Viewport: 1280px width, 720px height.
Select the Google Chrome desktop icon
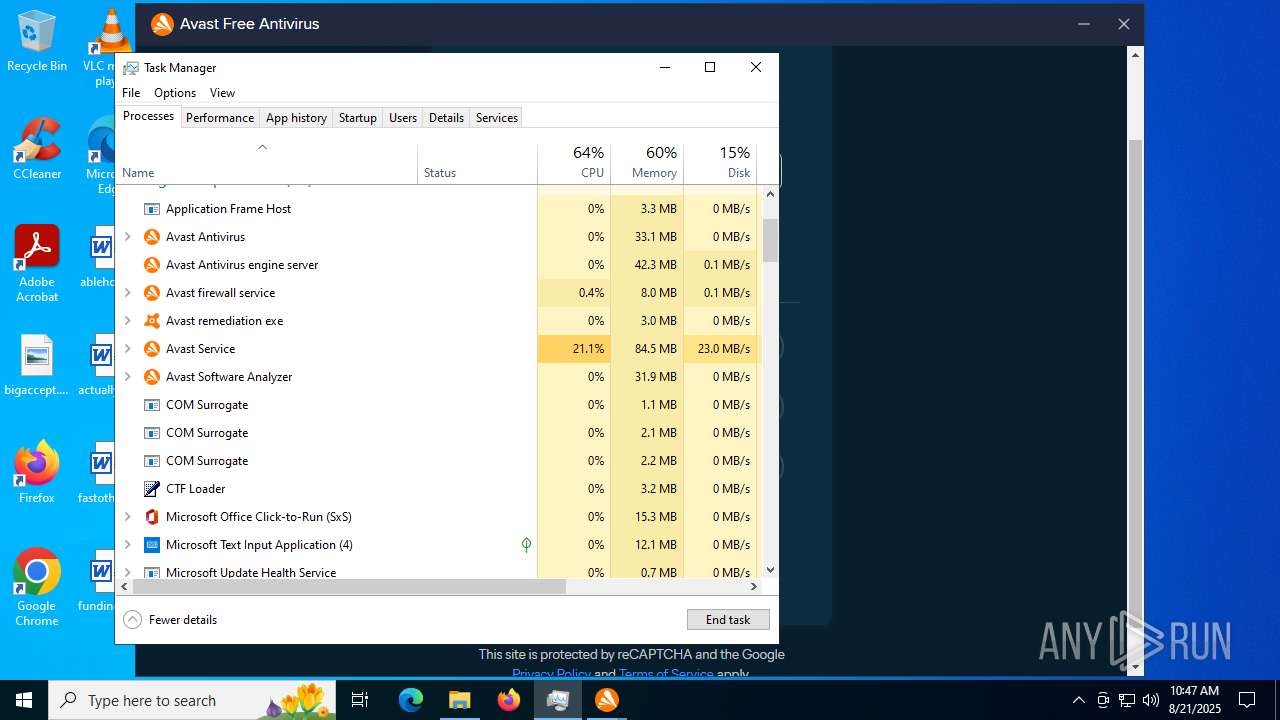click(x=37, y=588)
